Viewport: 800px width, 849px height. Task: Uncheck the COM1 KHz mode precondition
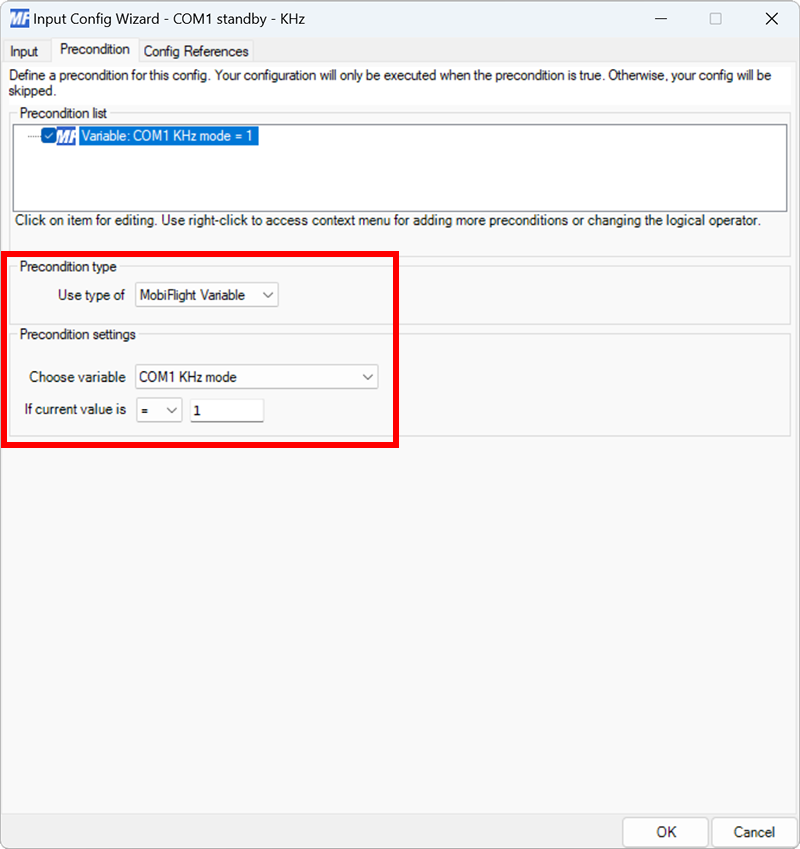[x=48, y=135]
